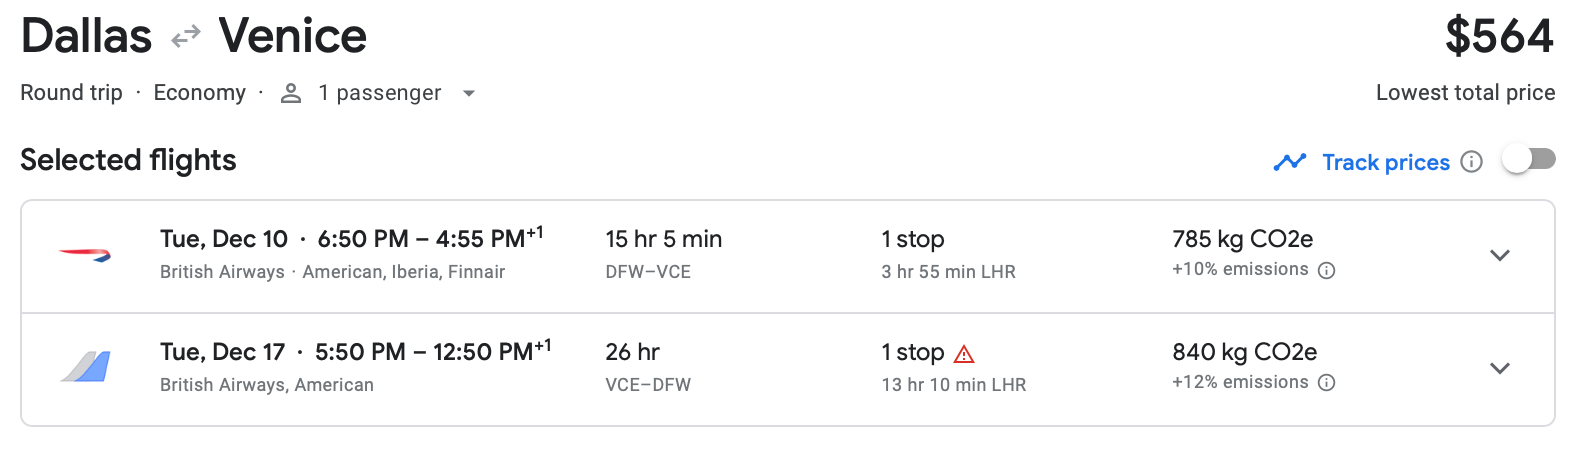Expand the Dec 17 return flight details

click(x=1499, y=368)
